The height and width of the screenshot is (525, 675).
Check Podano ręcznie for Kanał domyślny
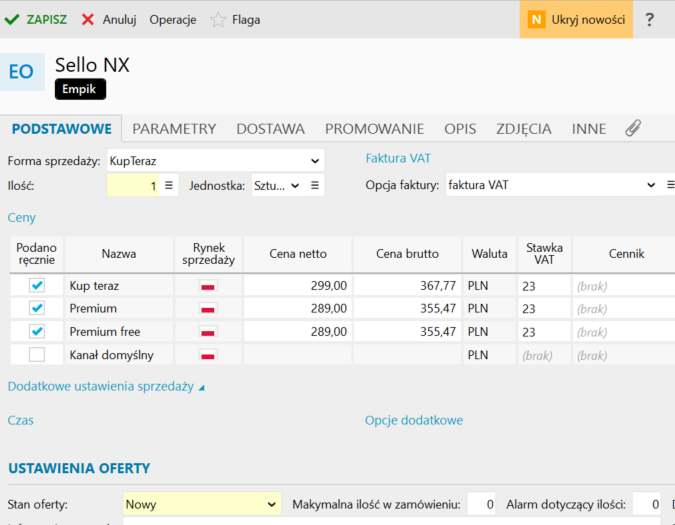click(37, 355)
